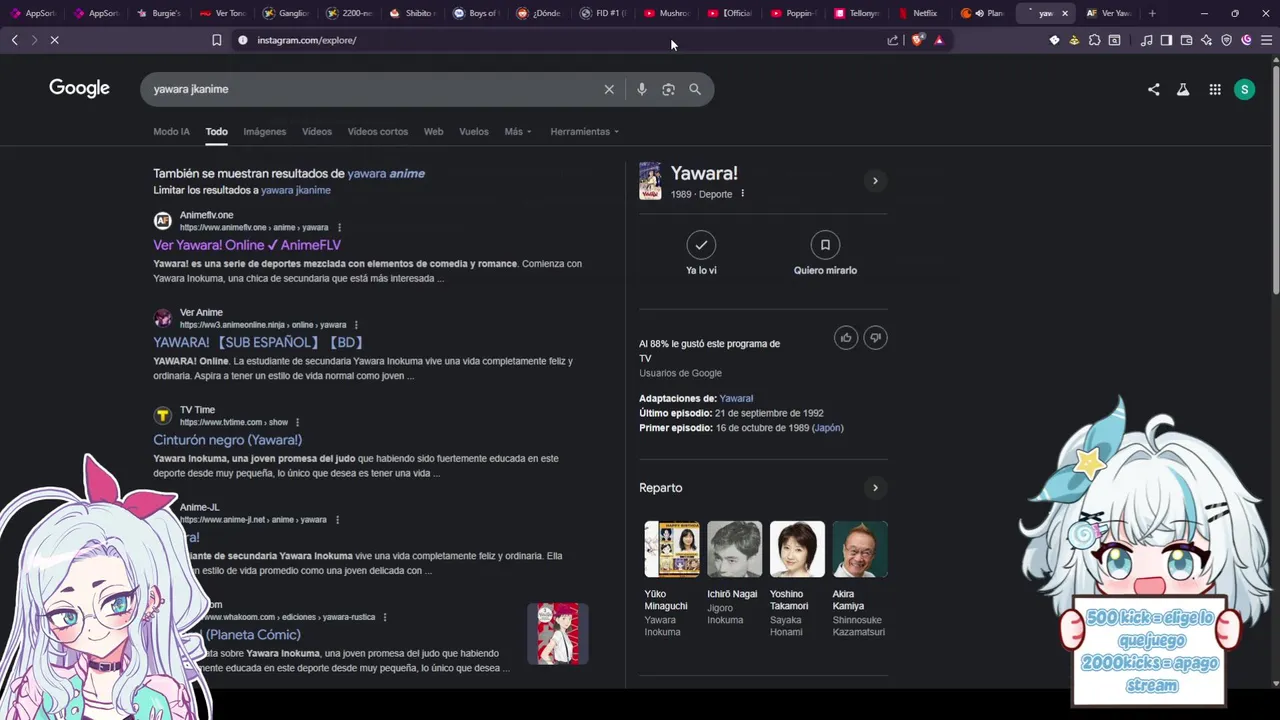Open the music note playlist icon
Viewport: 1280px width, 720px height.
pos(1146,40)
